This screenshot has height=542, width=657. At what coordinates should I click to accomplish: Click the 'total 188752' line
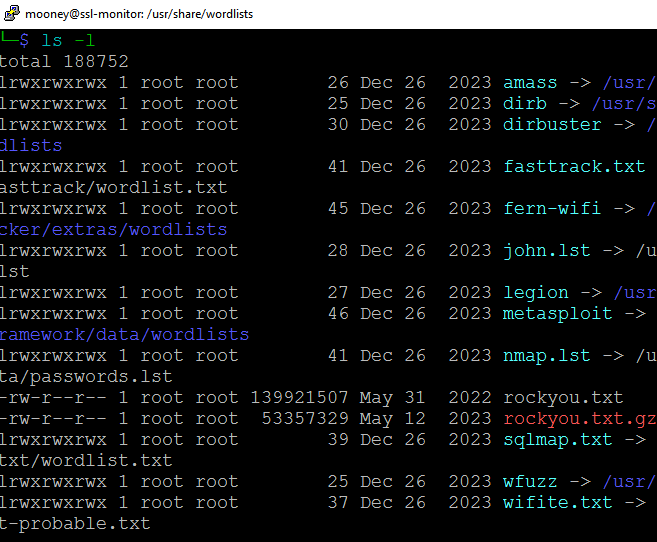click(64, 62)
